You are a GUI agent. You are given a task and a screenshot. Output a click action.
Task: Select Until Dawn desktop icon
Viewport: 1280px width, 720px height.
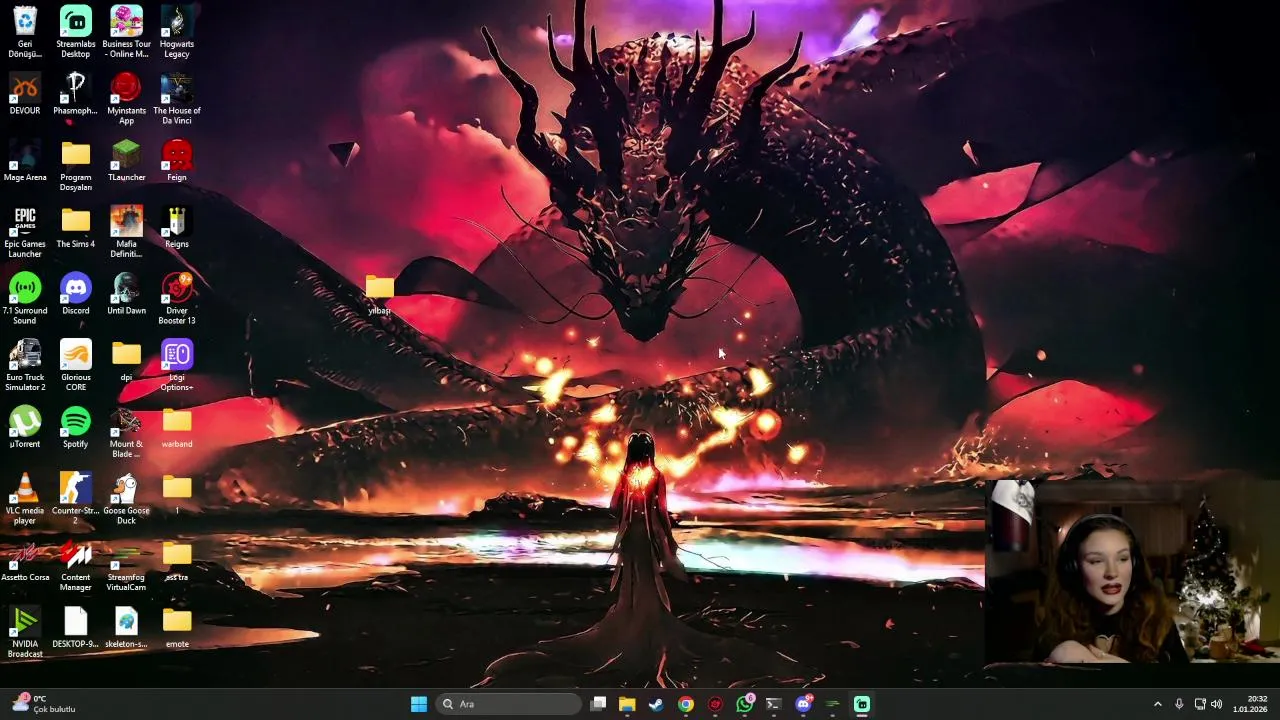click(x=126, y=294)
